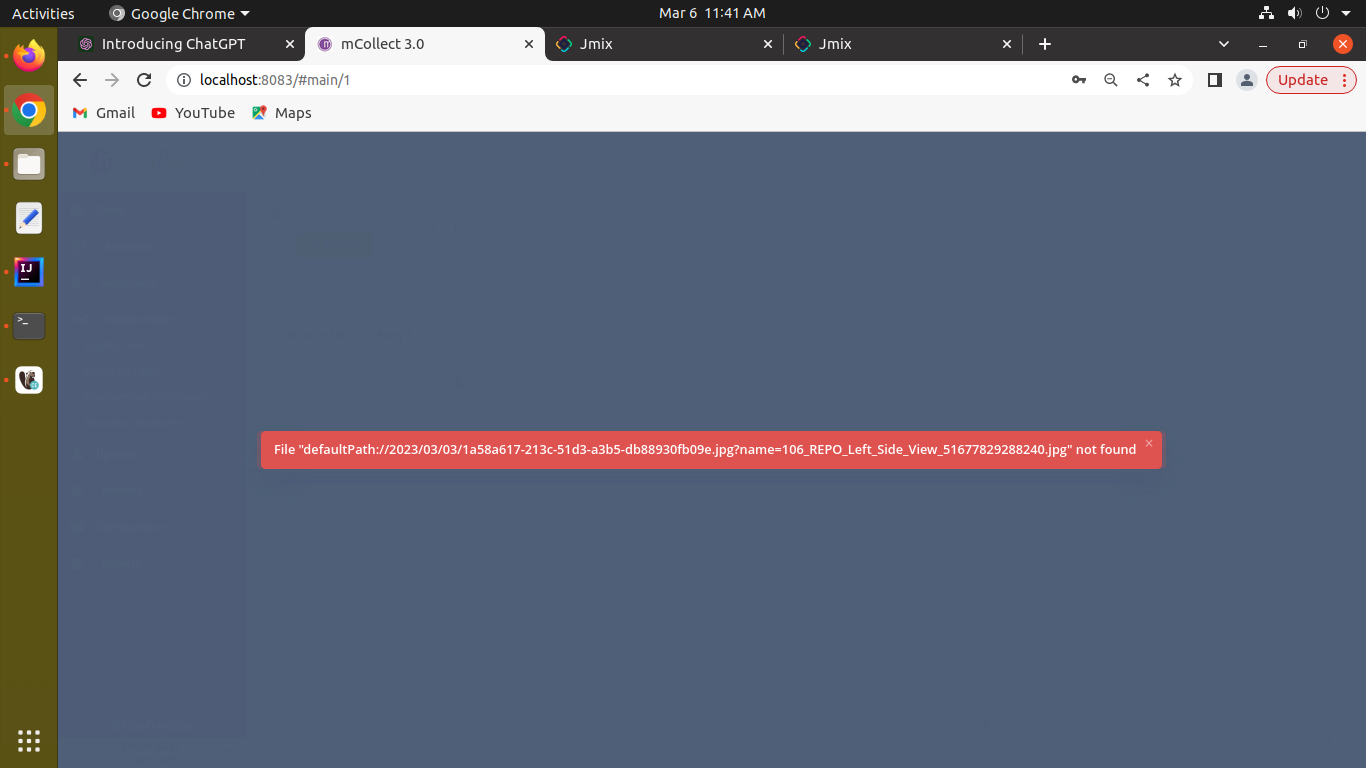Screen dimensions: 1366x768
Task: Minimize the Chrome window
Action: 1263,44
